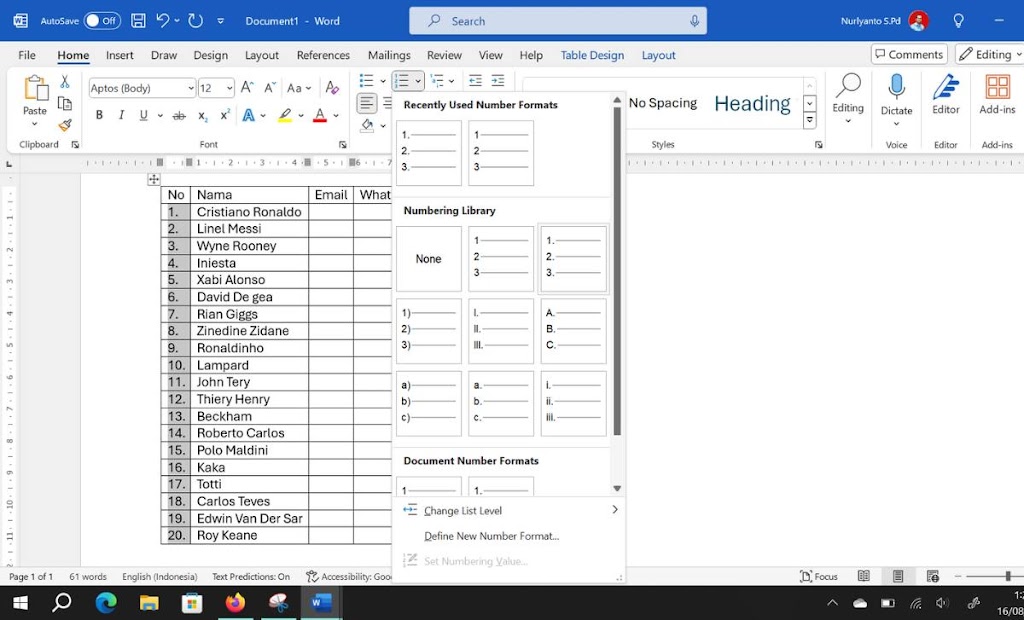The height and width of the screenshot is (620, 1024).
Task: Switch to Read Mode view in status bar
Action: (x=863, y=576)
